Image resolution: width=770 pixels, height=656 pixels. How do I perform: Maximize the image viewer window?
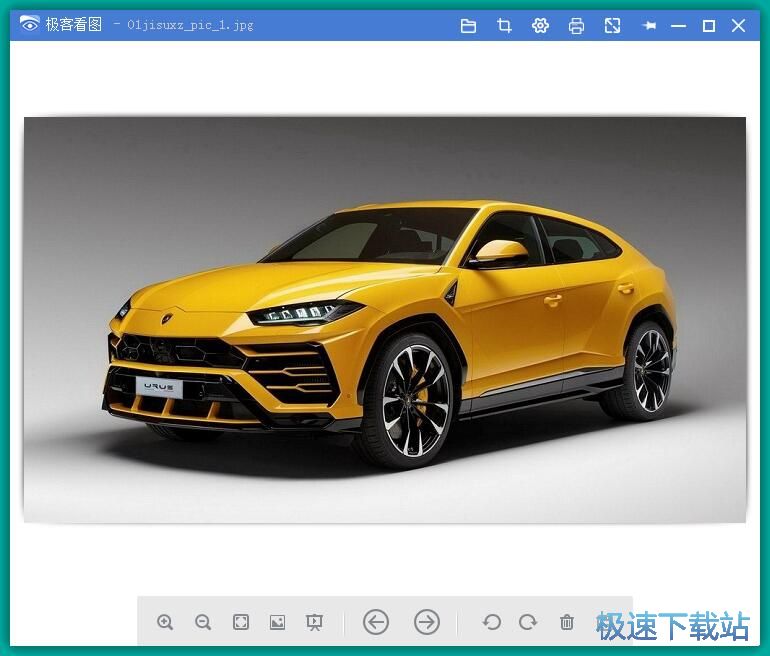[709, 26]
